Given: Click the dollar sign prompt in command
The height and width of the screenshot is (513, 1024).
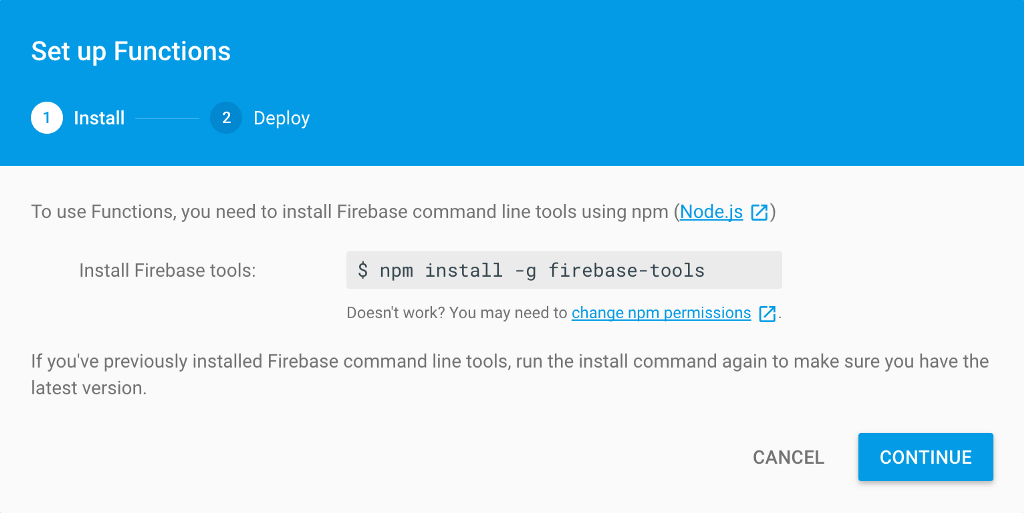Looking at the screenshot, I should click(x=363, y=270).
